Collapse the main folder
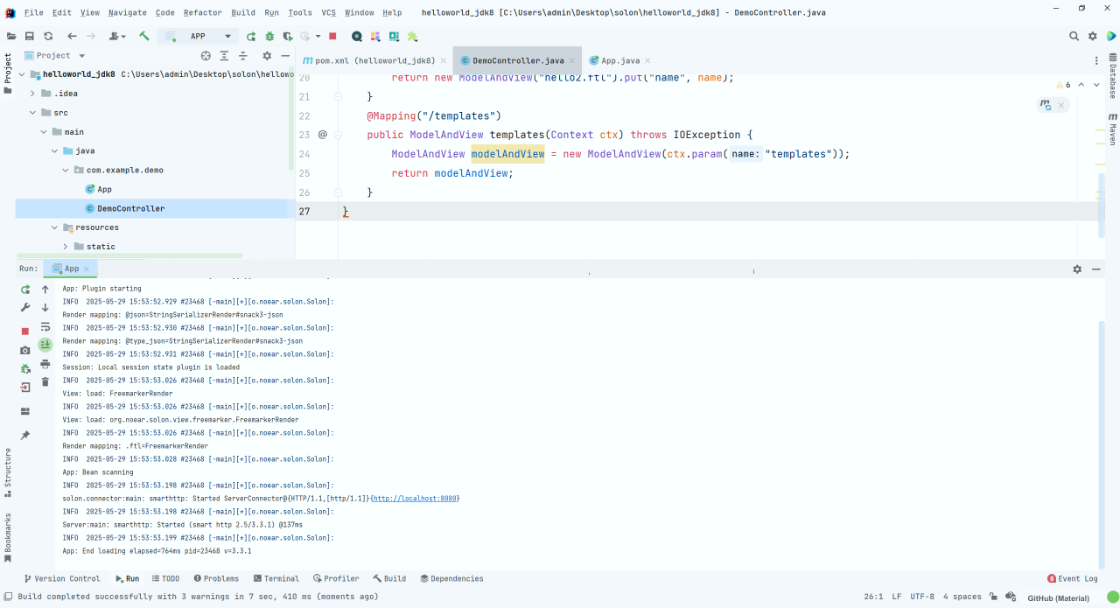 tap(44, 132)
